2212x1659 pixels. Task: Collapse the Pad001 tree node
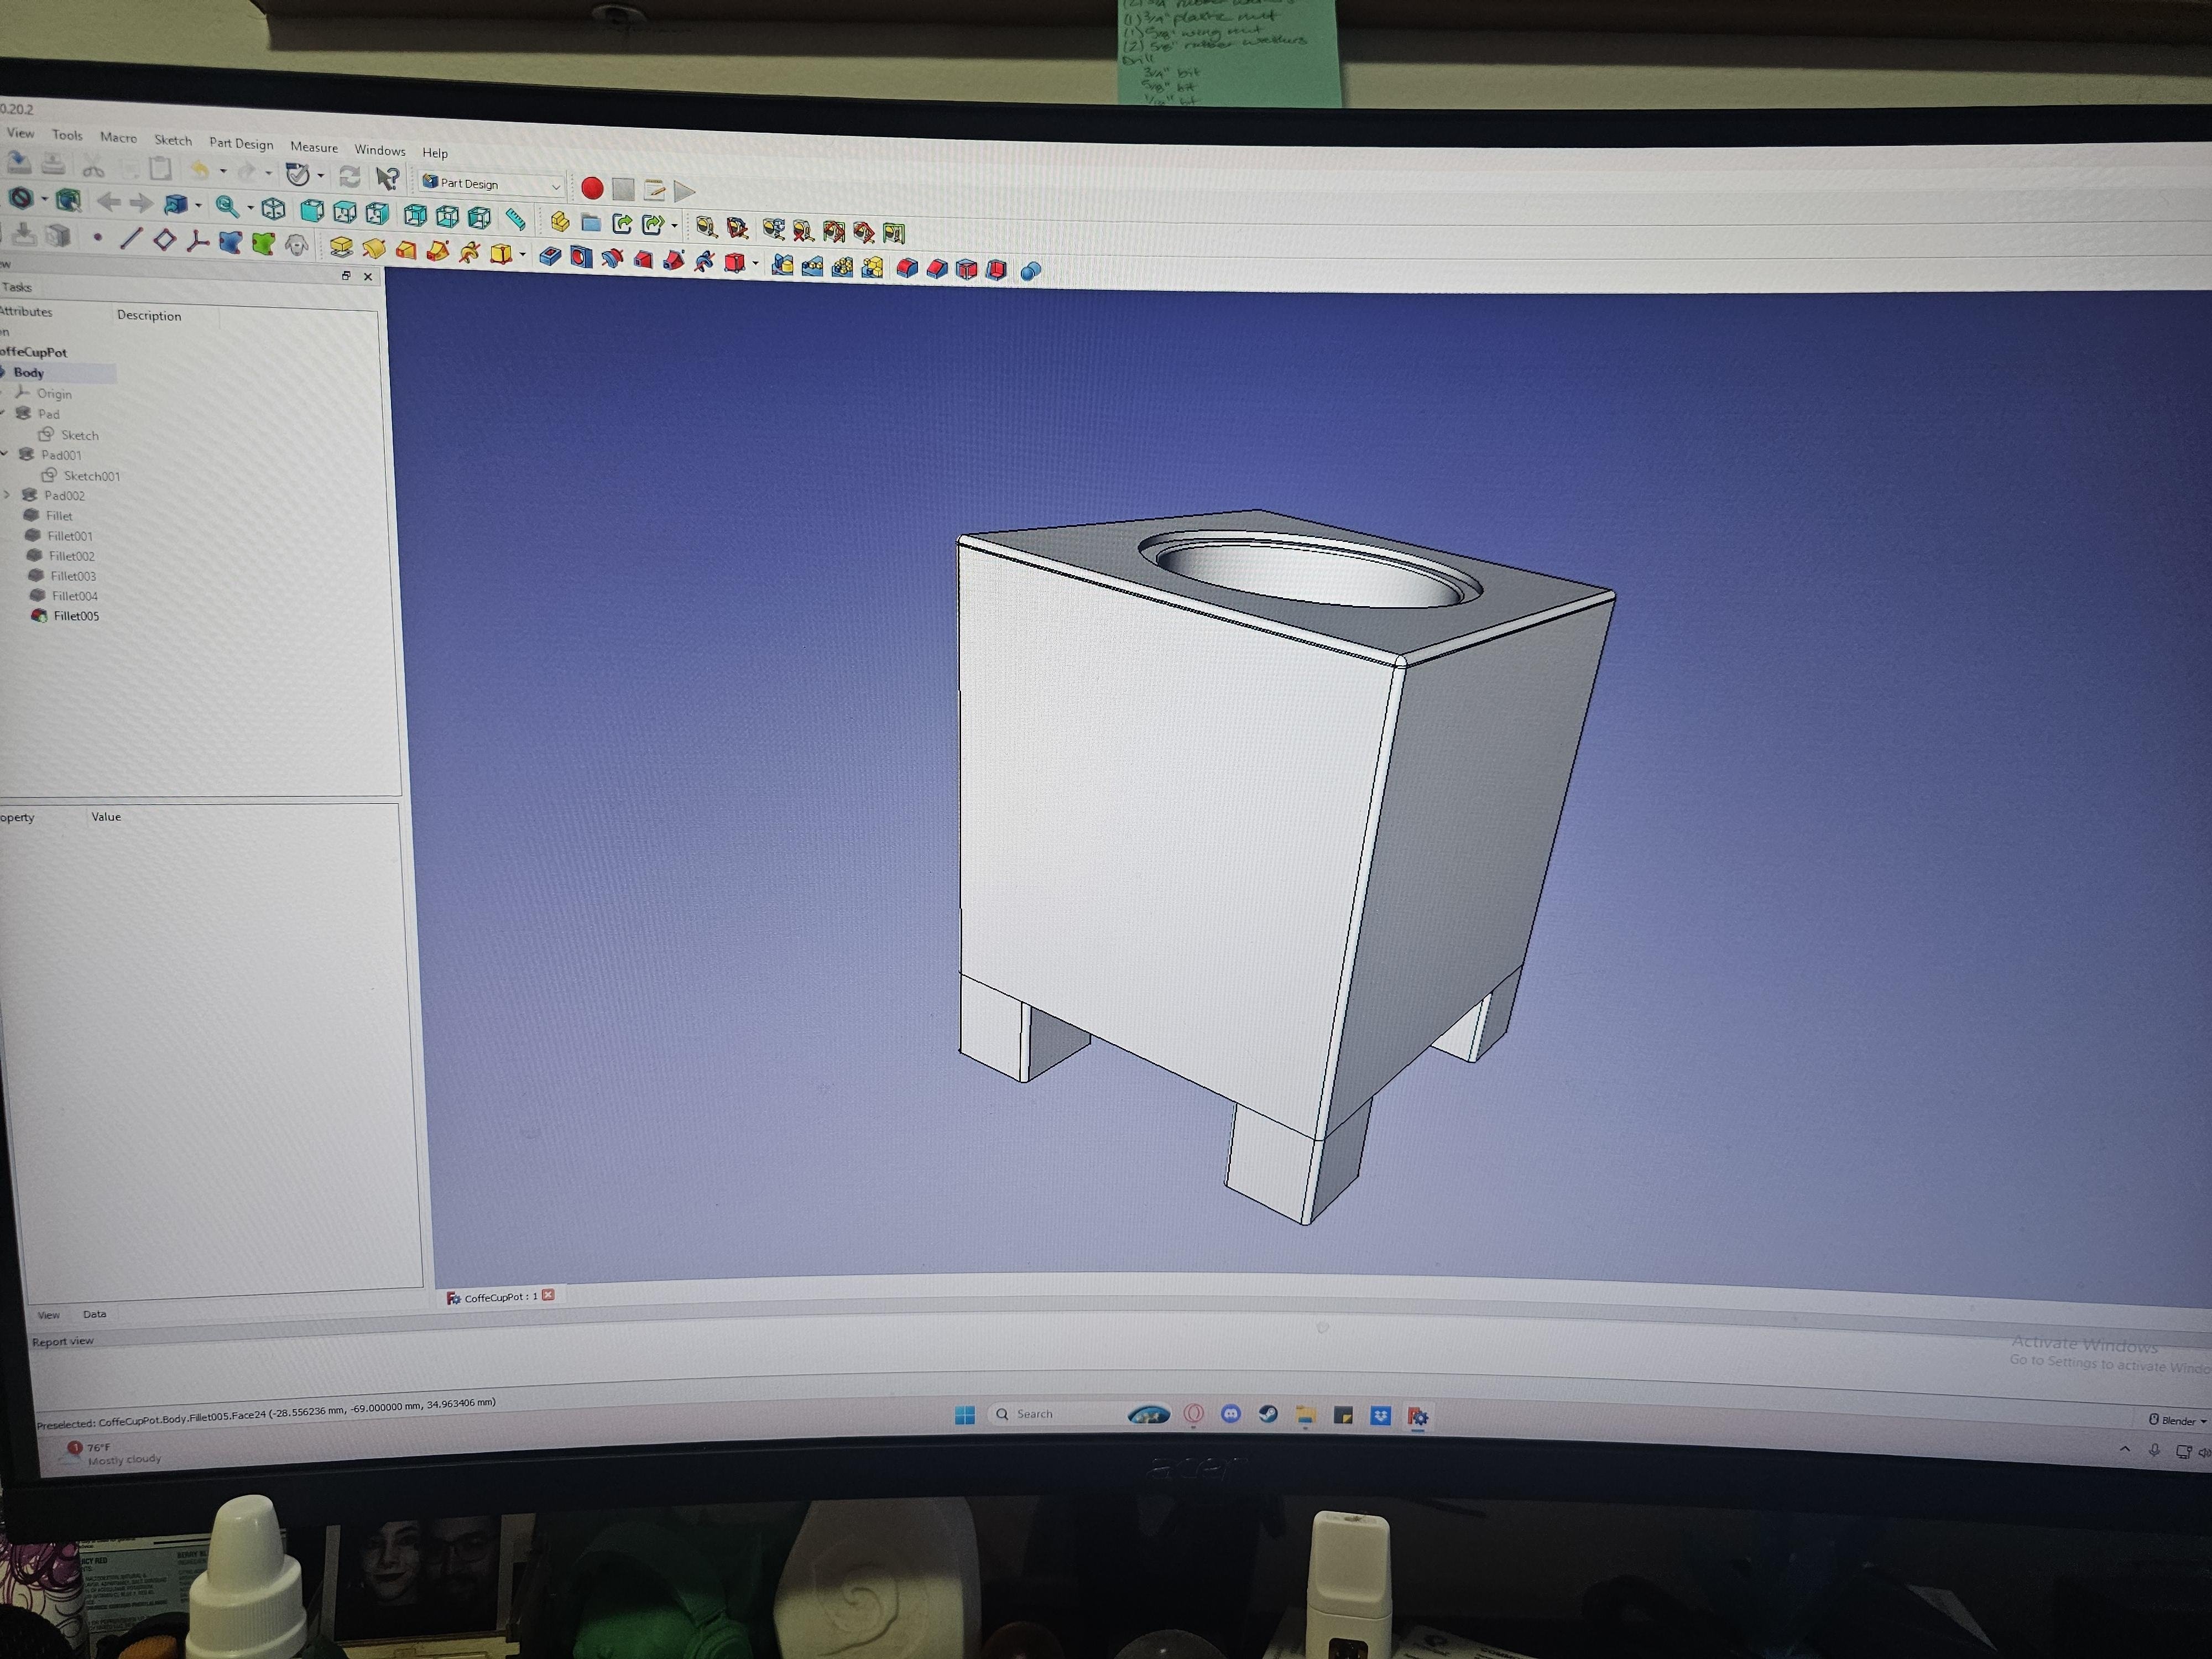pos(5,454)
